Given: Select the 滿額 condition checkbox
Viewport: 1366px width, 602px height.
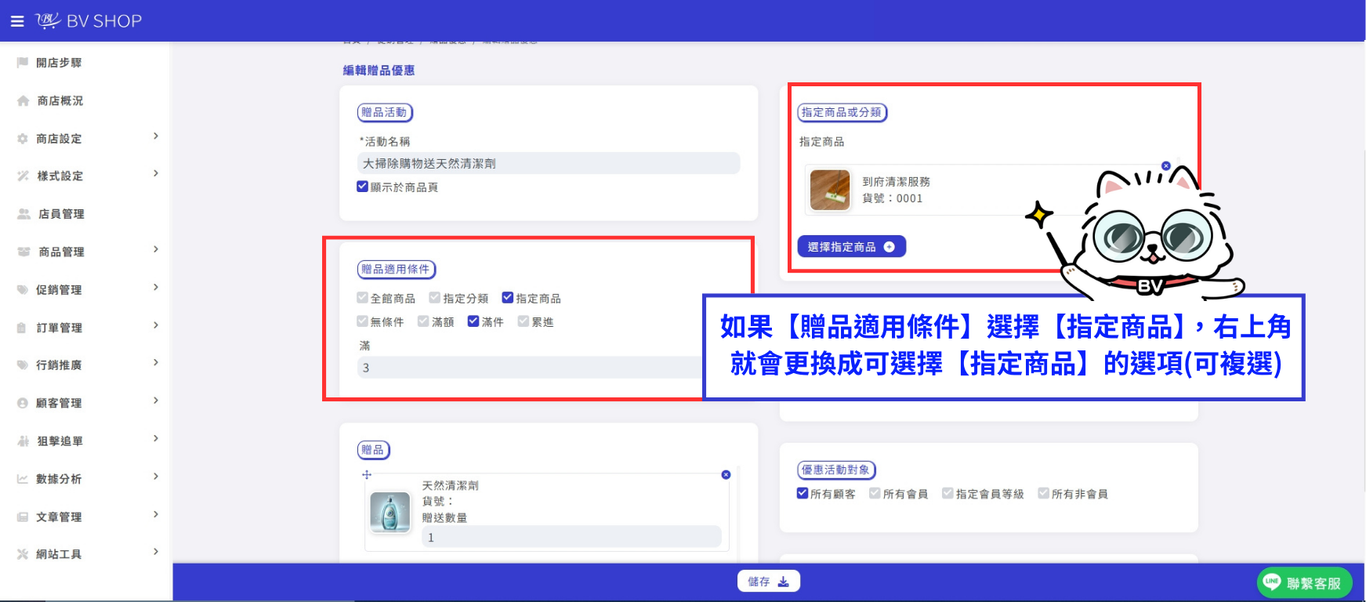Looking at the screenshot, I should point(424,322).
